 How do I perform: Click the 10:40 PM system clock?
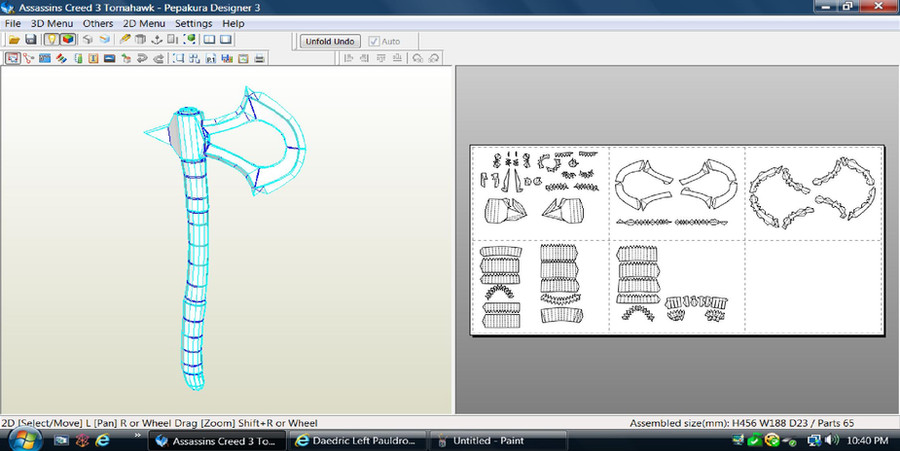pos(867,441)
